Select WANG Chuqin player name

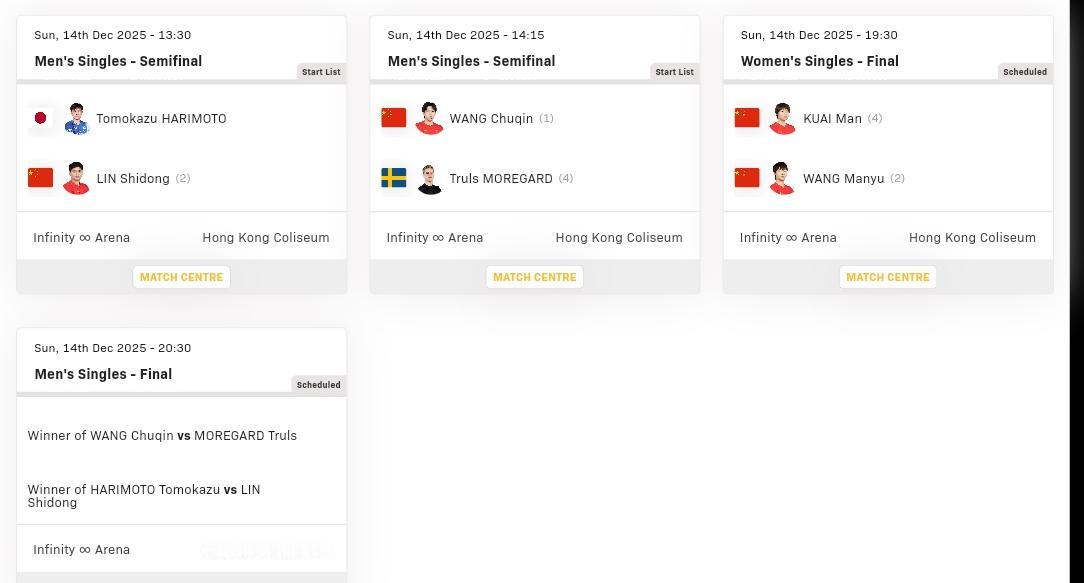tap(491, 118)
